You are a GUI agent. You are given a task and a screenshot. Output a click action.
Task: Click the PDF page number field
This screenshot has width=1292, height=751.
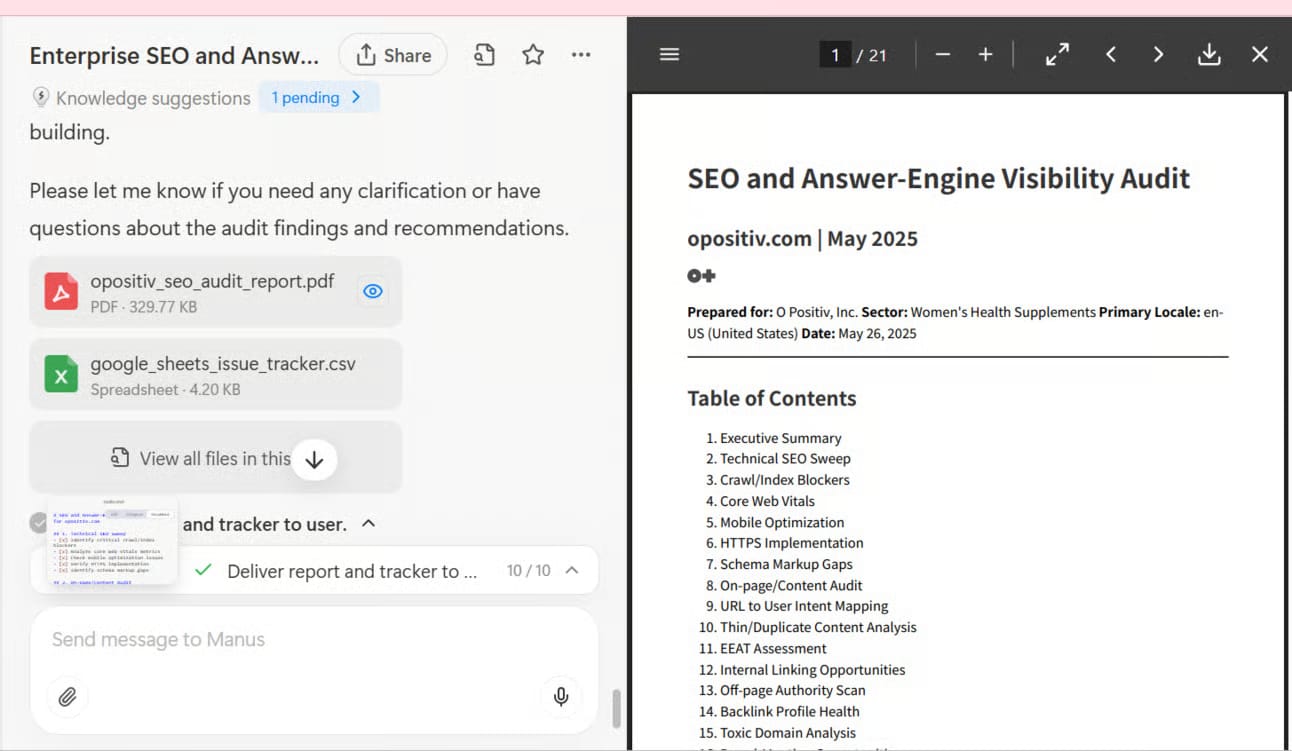[834, 55]
